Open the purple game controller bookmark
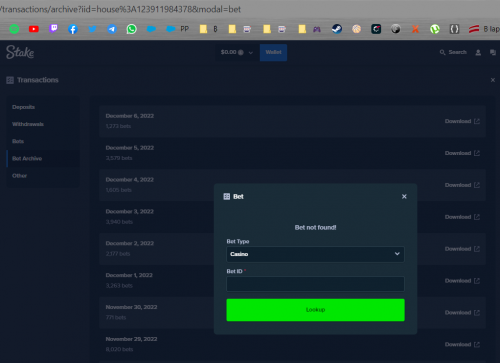Image resolution: width=500 pixels, height=363 pixels. click(x=317, y=29)
